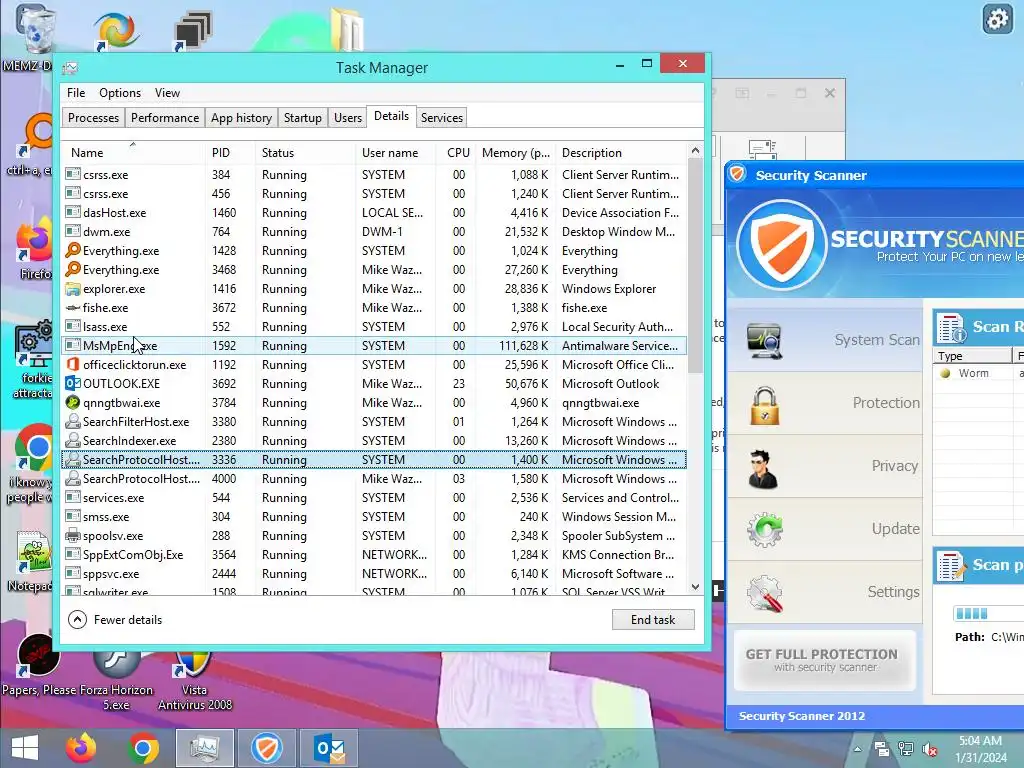The image size is (1024, 768).
Task: Click the Windows Start button
Action: 25,748
